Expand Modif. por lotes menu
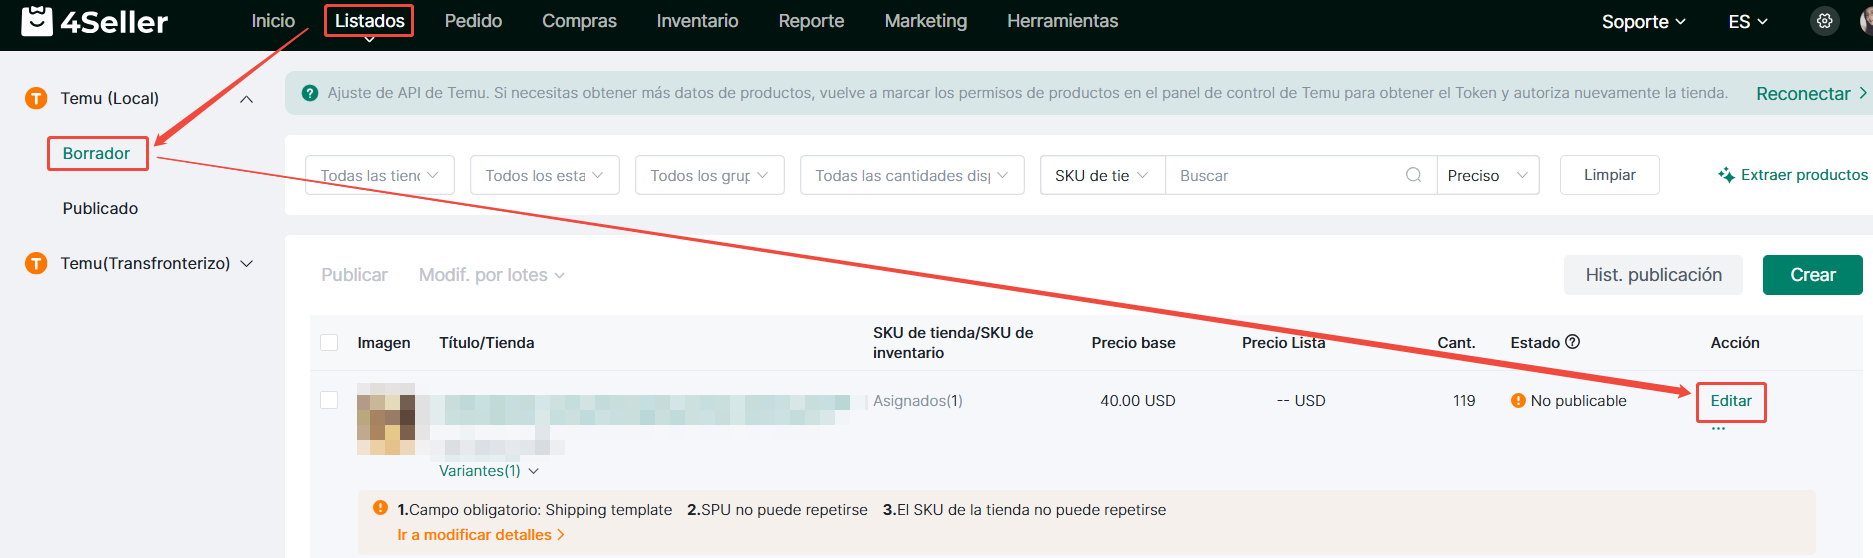 491,275
